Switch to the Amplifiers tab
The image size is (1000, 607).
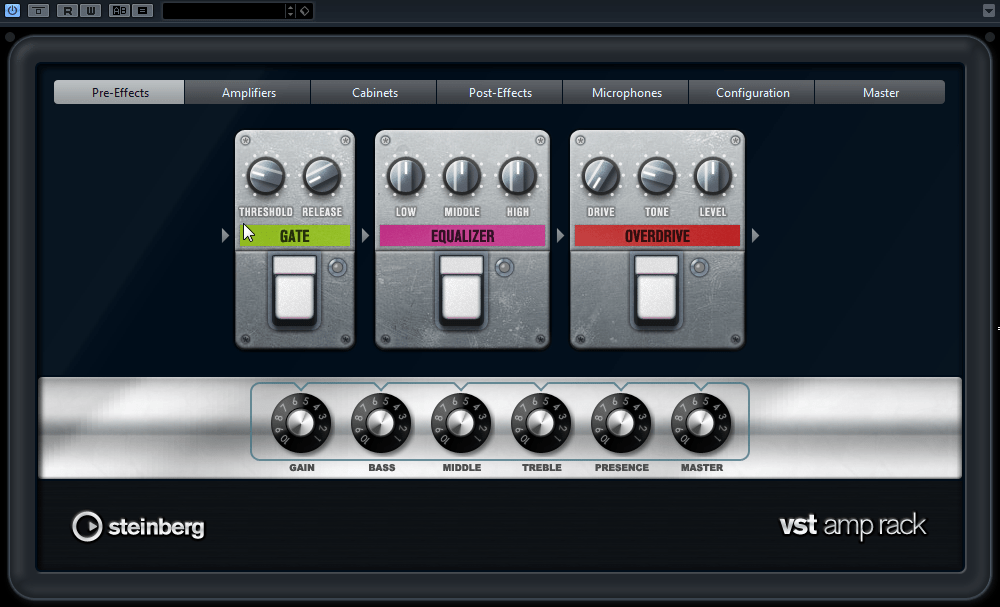[247, 92]
